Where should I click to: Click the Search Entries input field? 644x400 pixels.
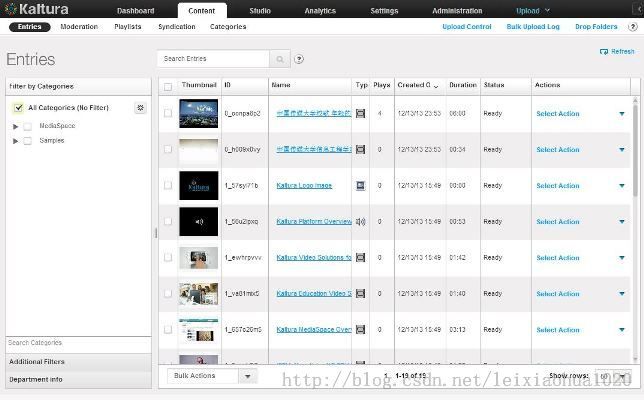tap(213, 59)
